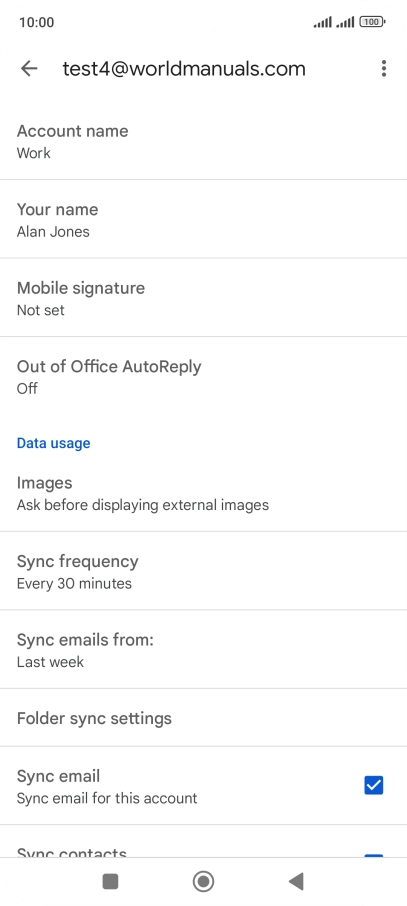The image size is (407, 906).
Task: Tap the Android back triangle button
Action: click(296, 881)
